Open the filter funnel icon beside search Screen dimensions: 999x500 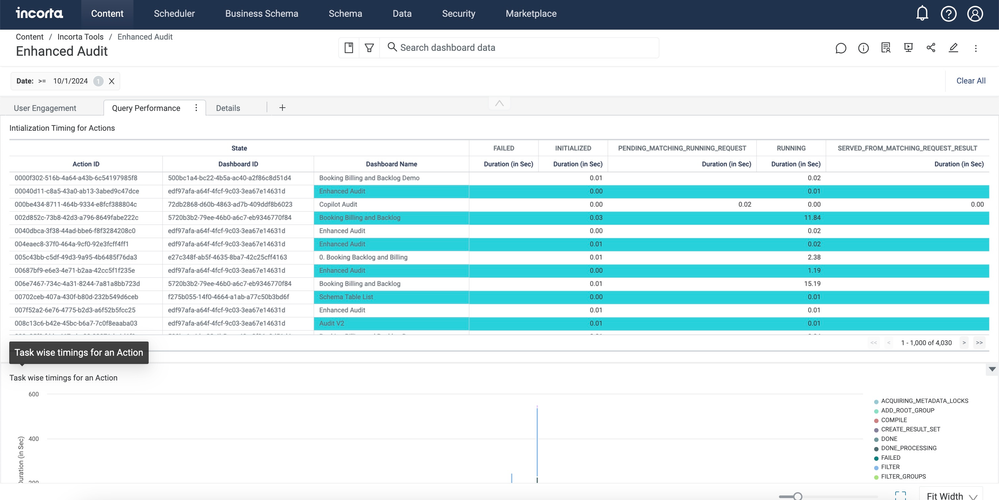click(x=369, y=48)
